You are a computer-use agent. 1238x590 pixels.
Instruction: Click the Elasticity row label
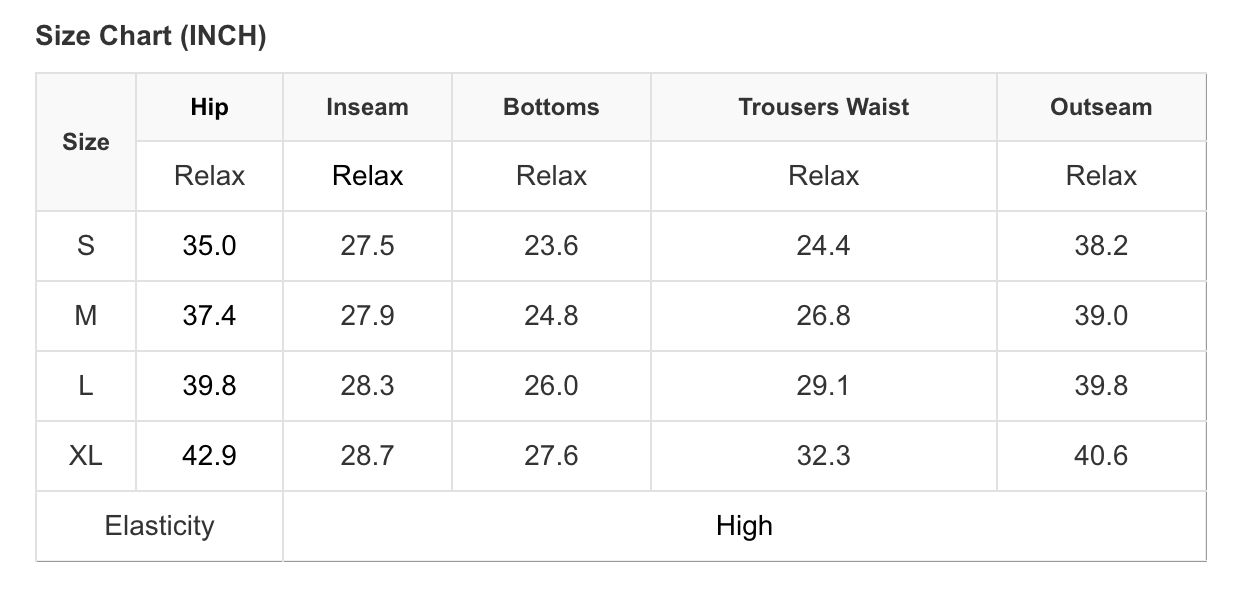159,526
